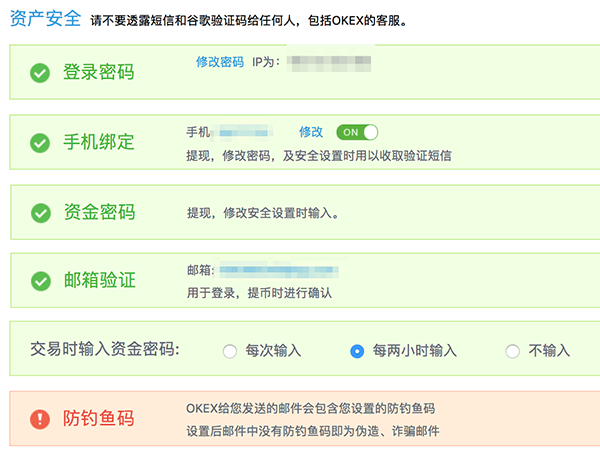The image size is (600, 456).
Task: Click the green check icon beside 登录密码
Action: coord(40,73)
